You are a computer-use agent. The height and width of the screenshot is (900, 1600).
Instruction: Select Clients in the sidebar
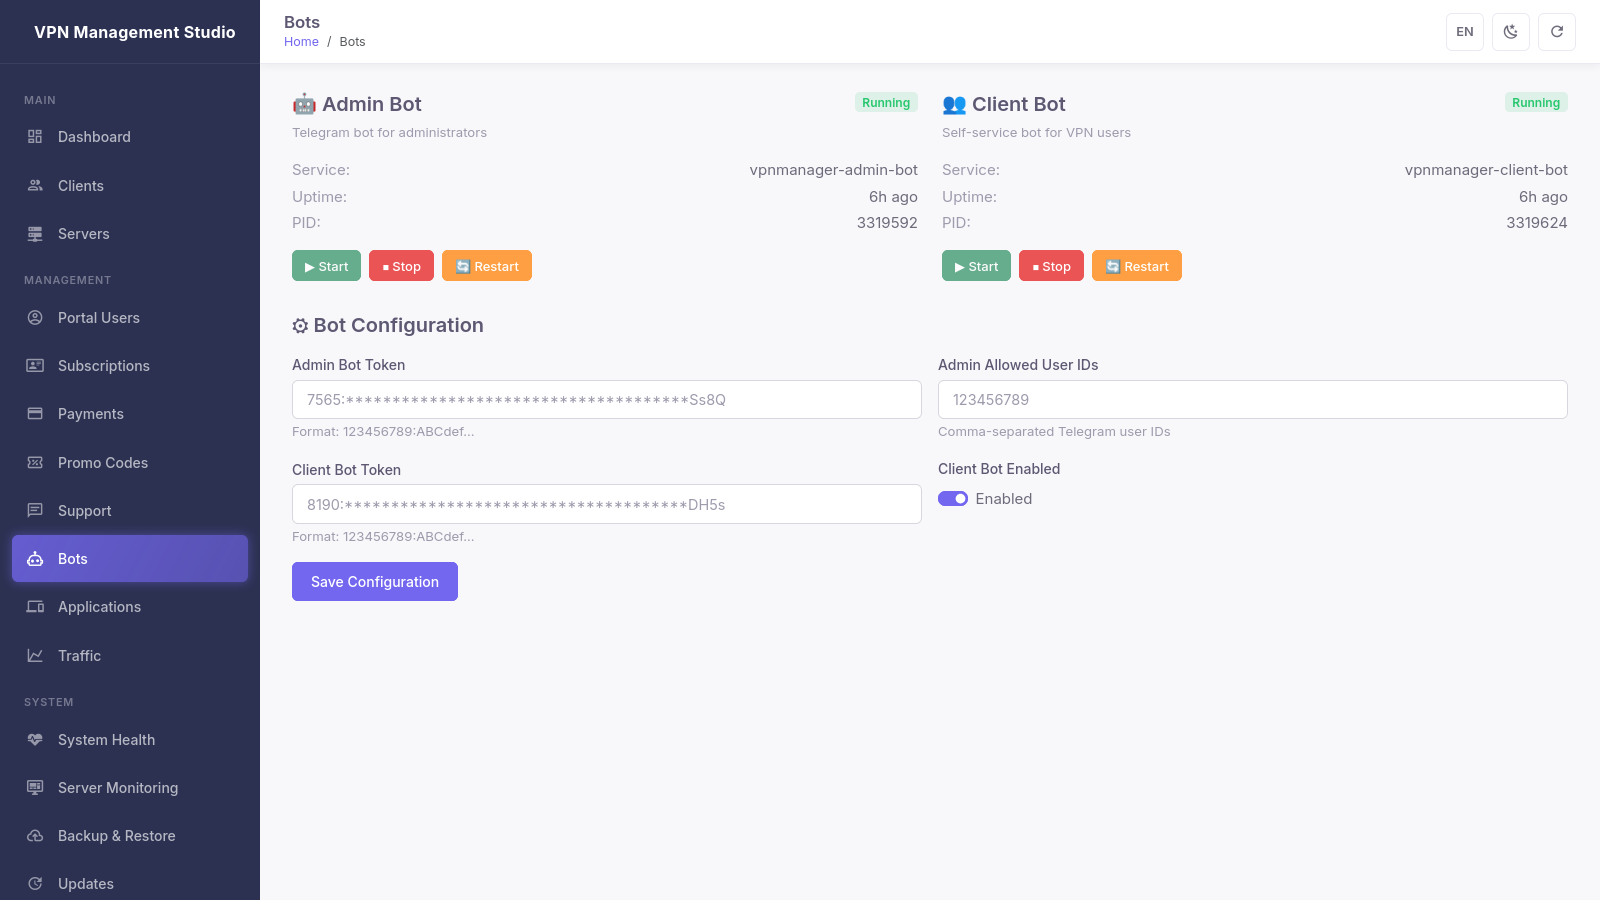click(80, 185)
